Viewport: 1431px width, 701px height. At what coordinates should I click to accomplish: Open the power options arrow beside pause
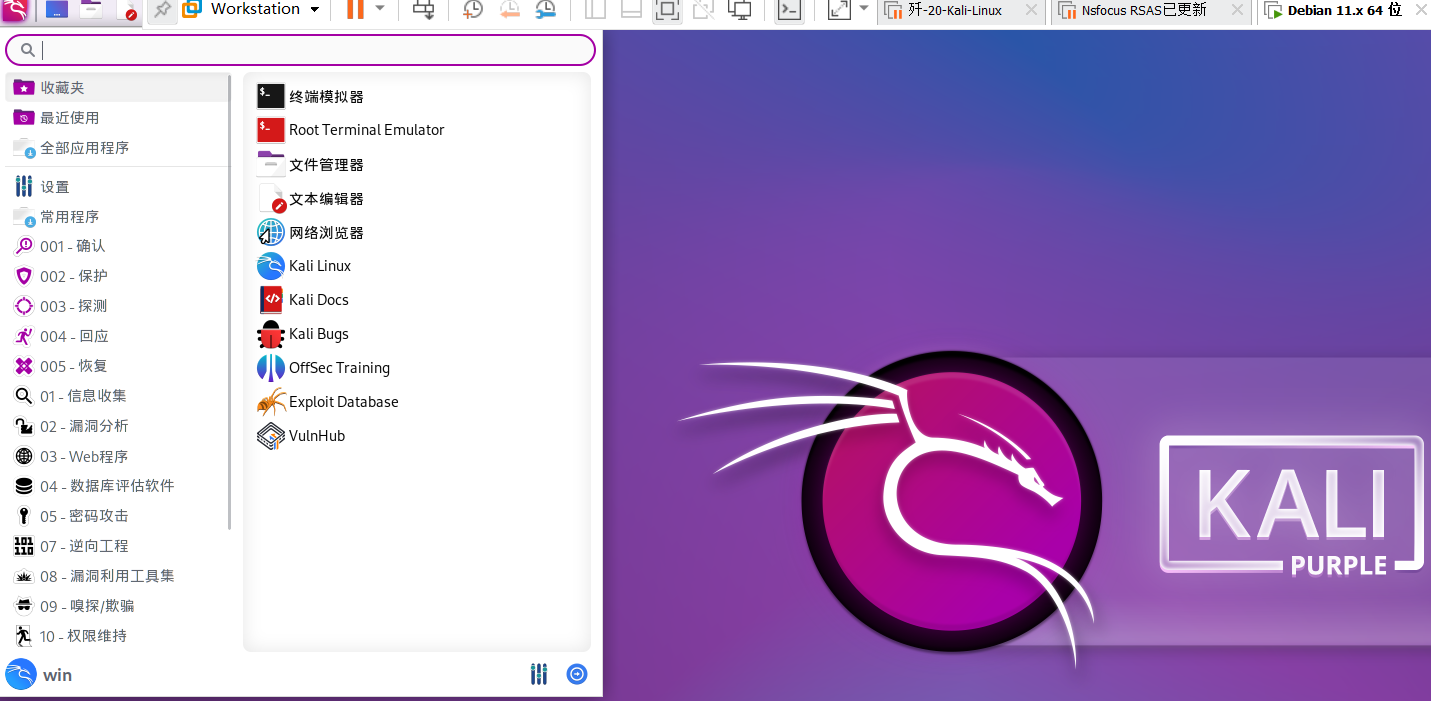379,9
